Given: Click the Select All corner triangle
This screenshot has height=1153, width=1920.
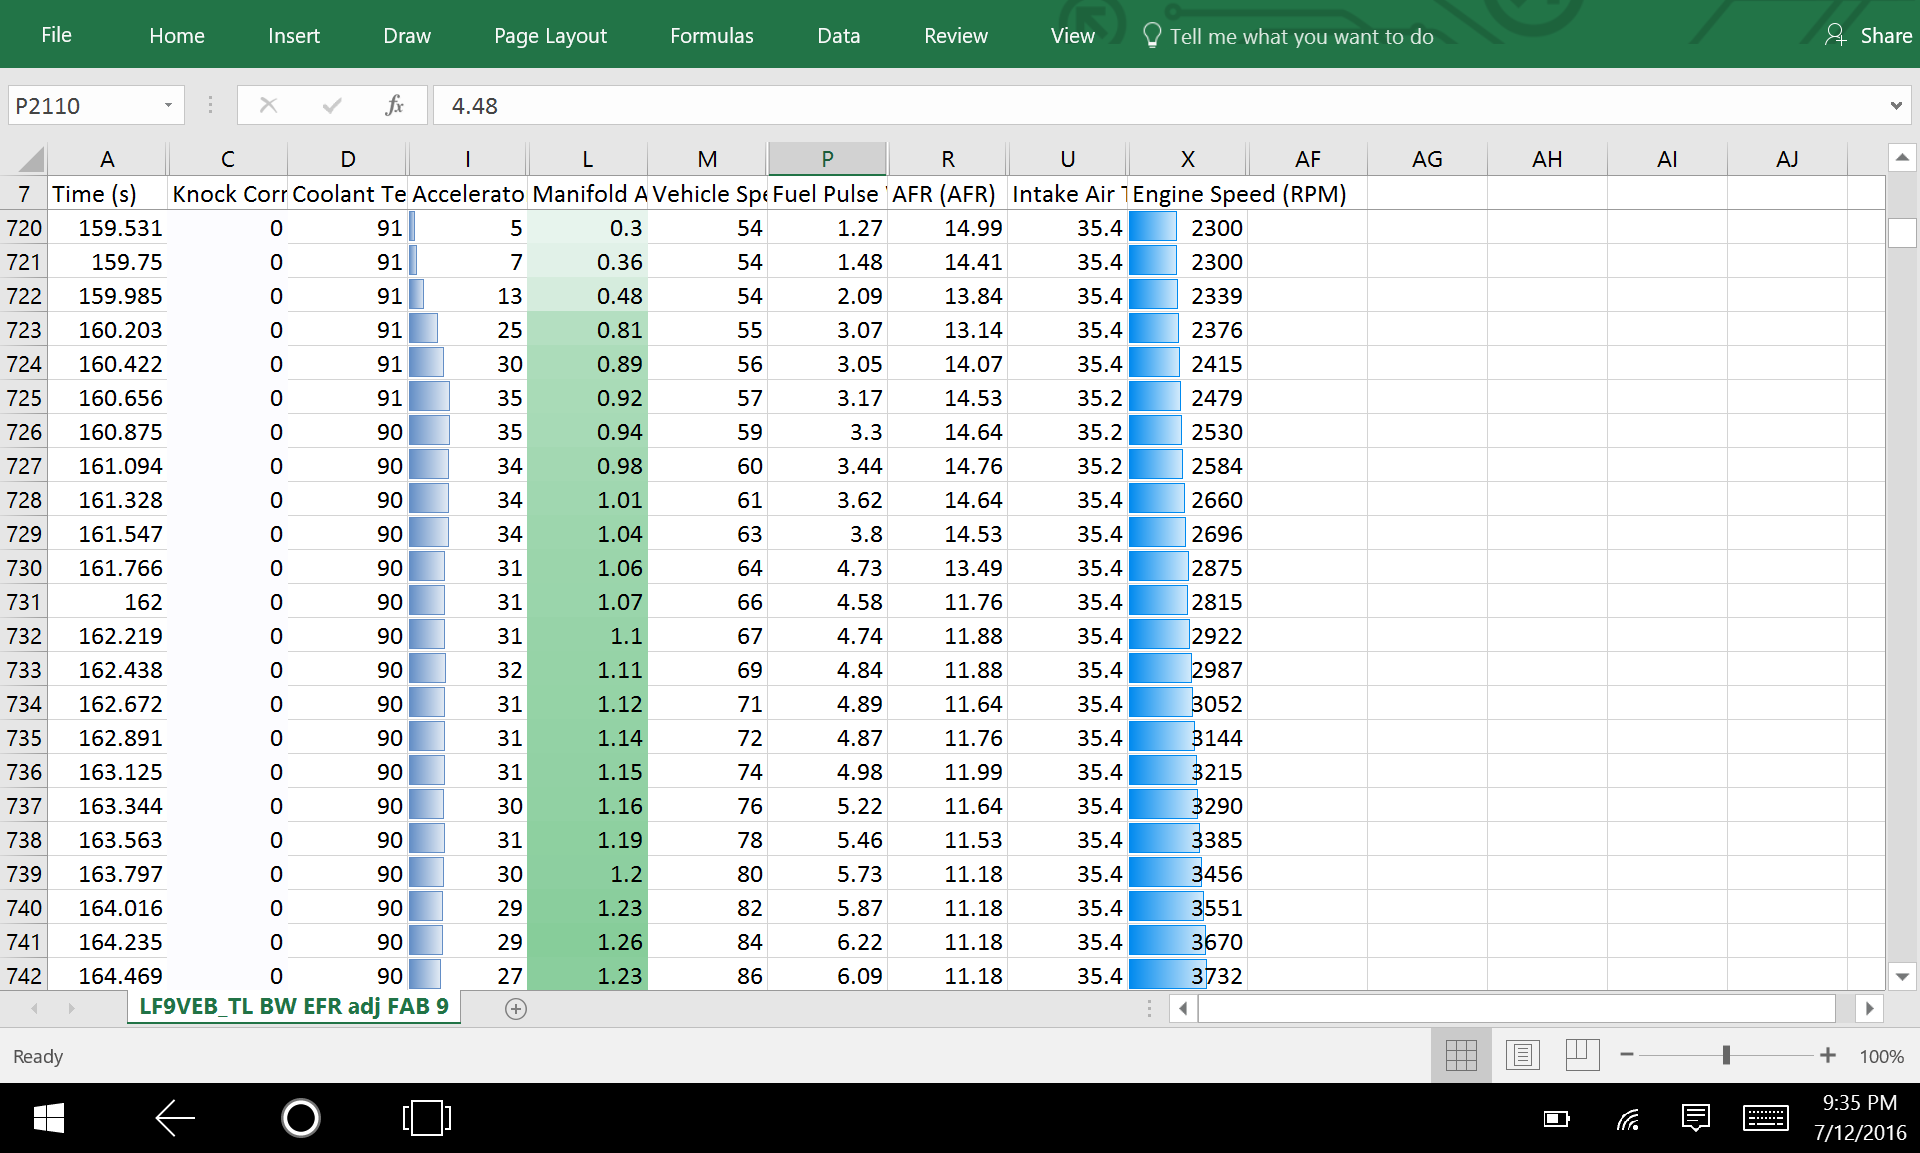Looking at the screenshot, I should click(31, 159).
